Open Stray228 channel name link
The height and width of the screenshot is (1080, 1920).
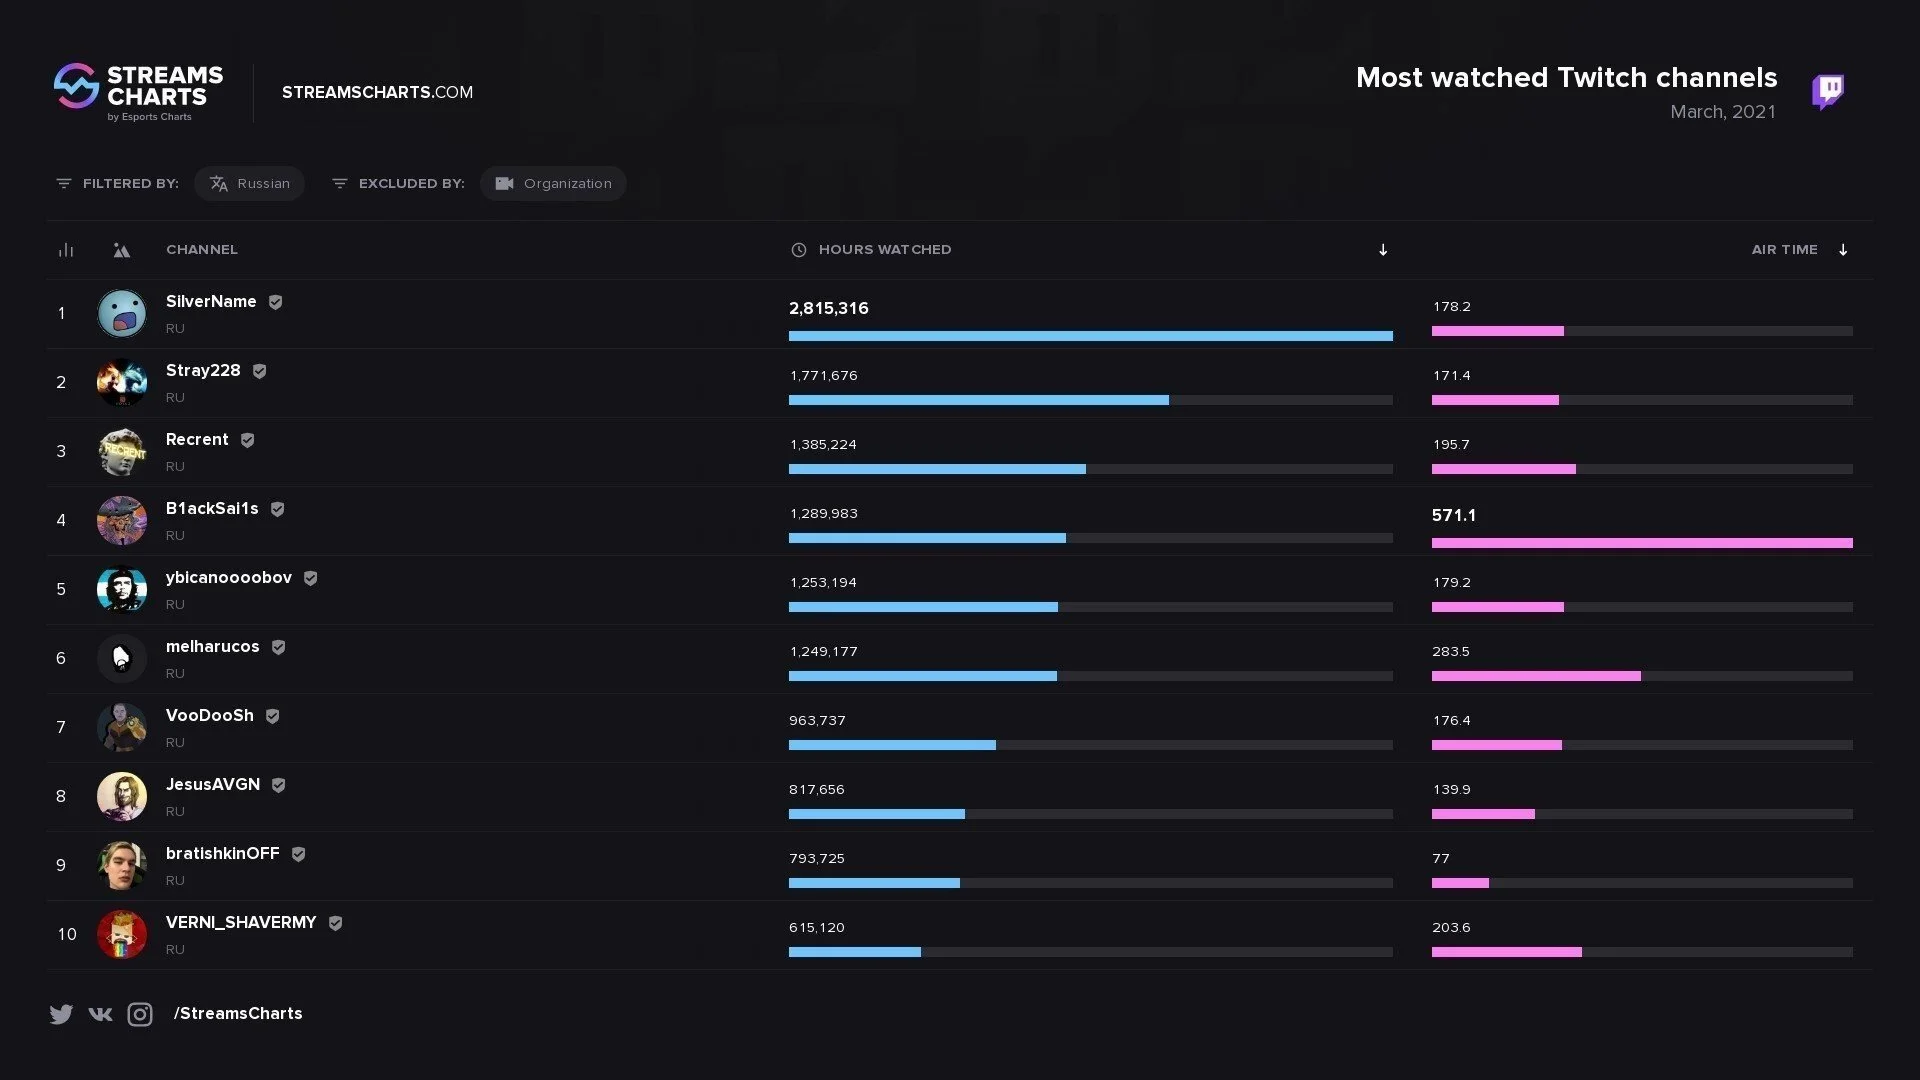click(203, 371)
